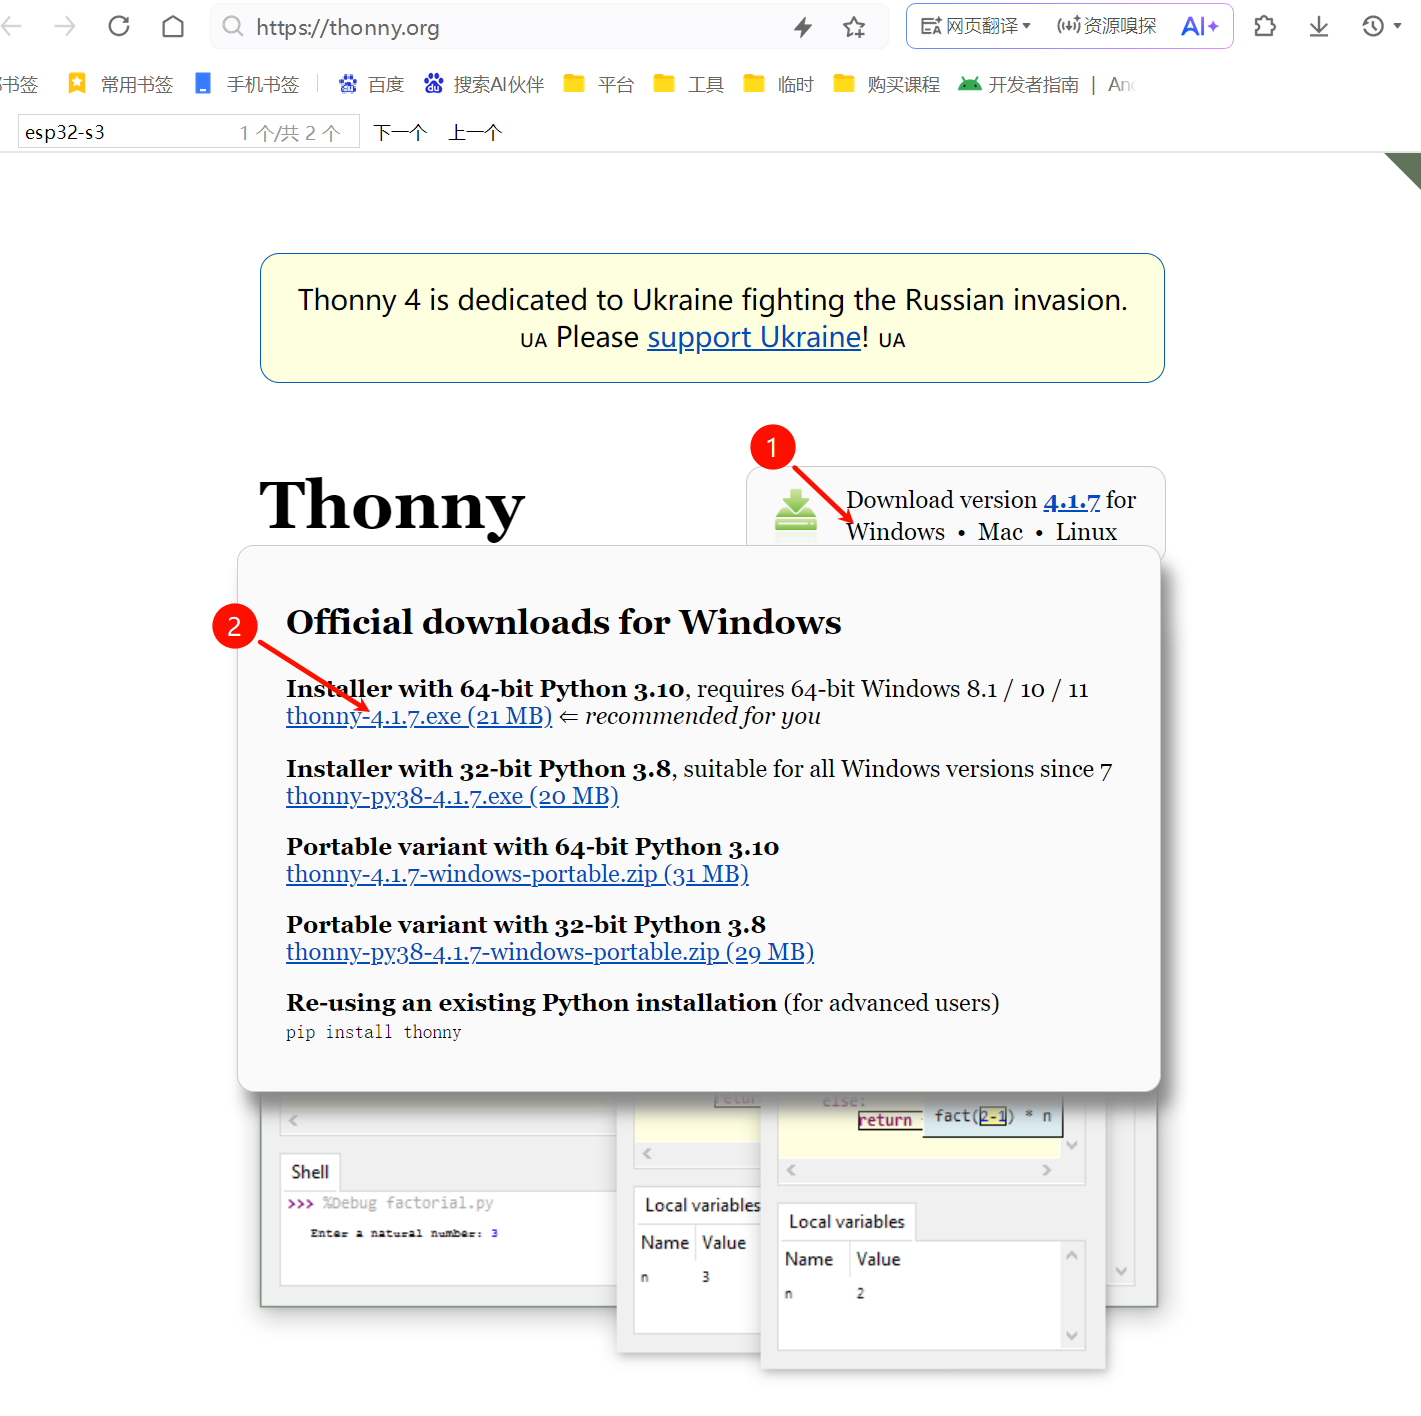
Task: Download thonny-py38-4.1.7.exe (20 MB)
Action: 452,796
